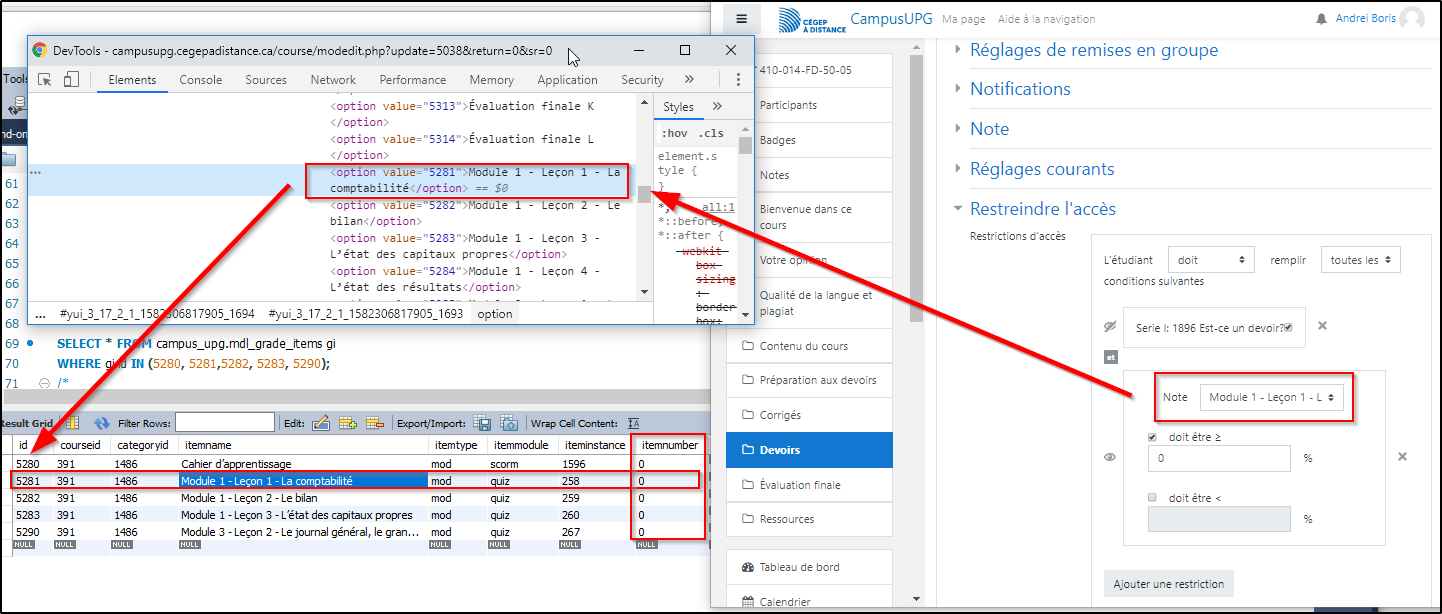1442x614 pixels.
Task: Click the 'Ajouter une restriction' button
Action: [x=1168, y=584]
